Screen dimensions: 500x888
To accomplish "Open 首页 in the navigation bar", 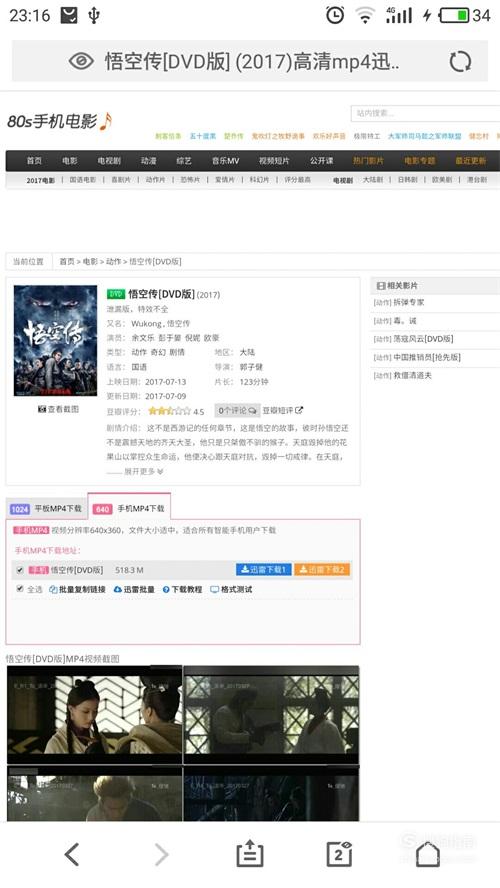I will click(x=34, y=161).
